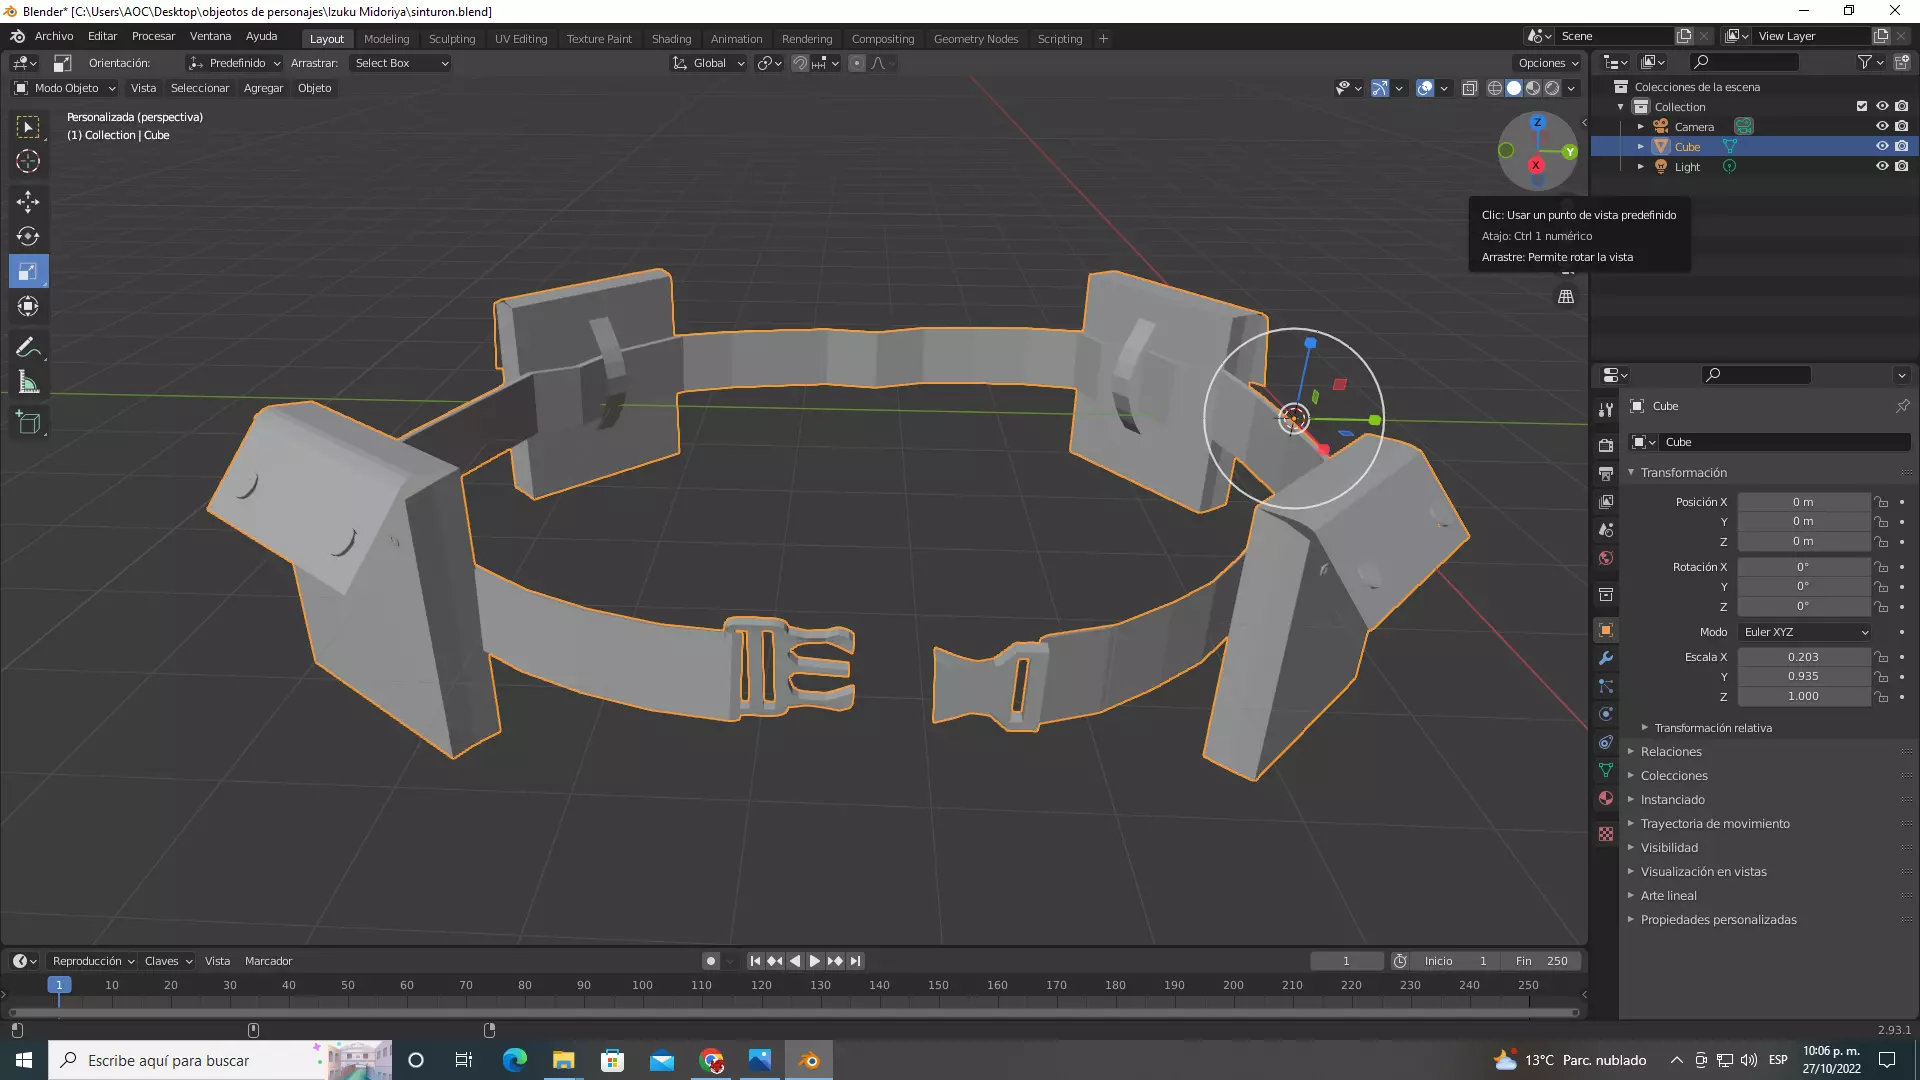Switch to the Sculpting workspace tab
Screen dimensions: 1920x1080
(x=452, y=39)
